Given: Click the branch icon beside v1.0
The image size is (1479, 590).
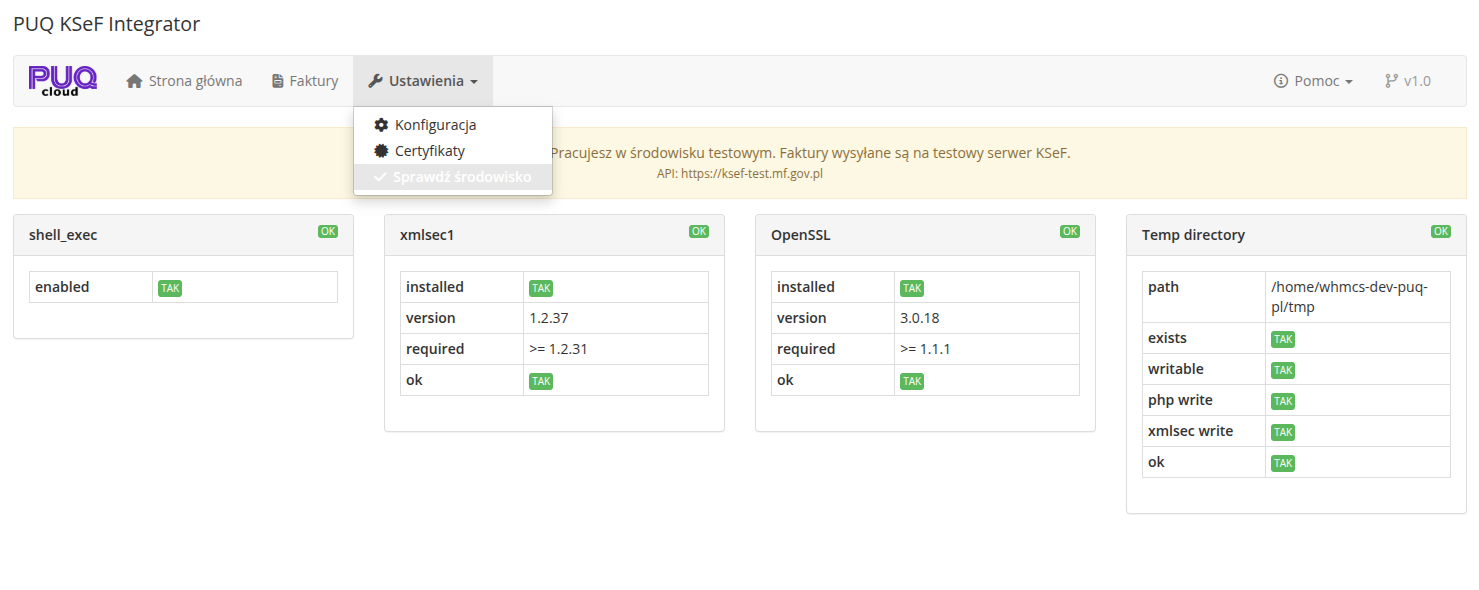Looking at the screenshot, I should (x=1390, y=81).
